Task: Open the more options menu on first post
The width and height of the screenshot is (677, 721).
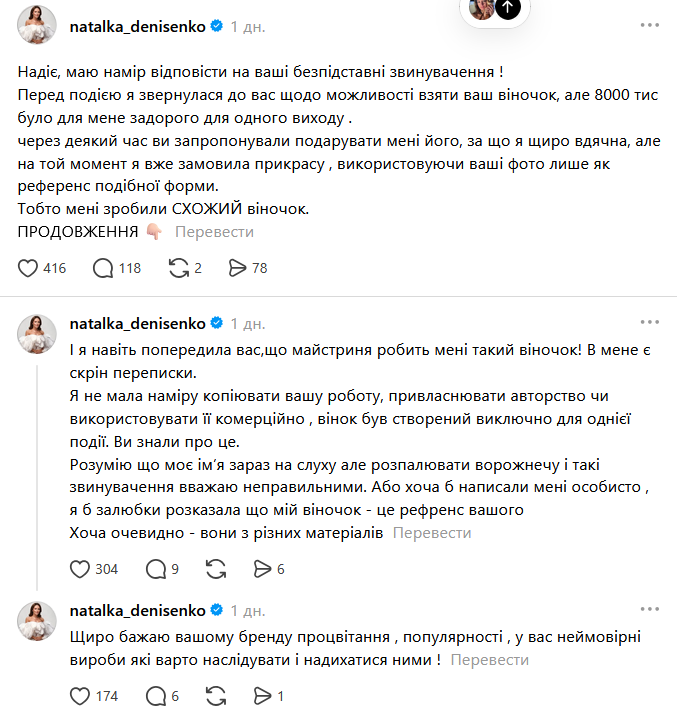Action: pyautogui.click(x=649, y=25)
